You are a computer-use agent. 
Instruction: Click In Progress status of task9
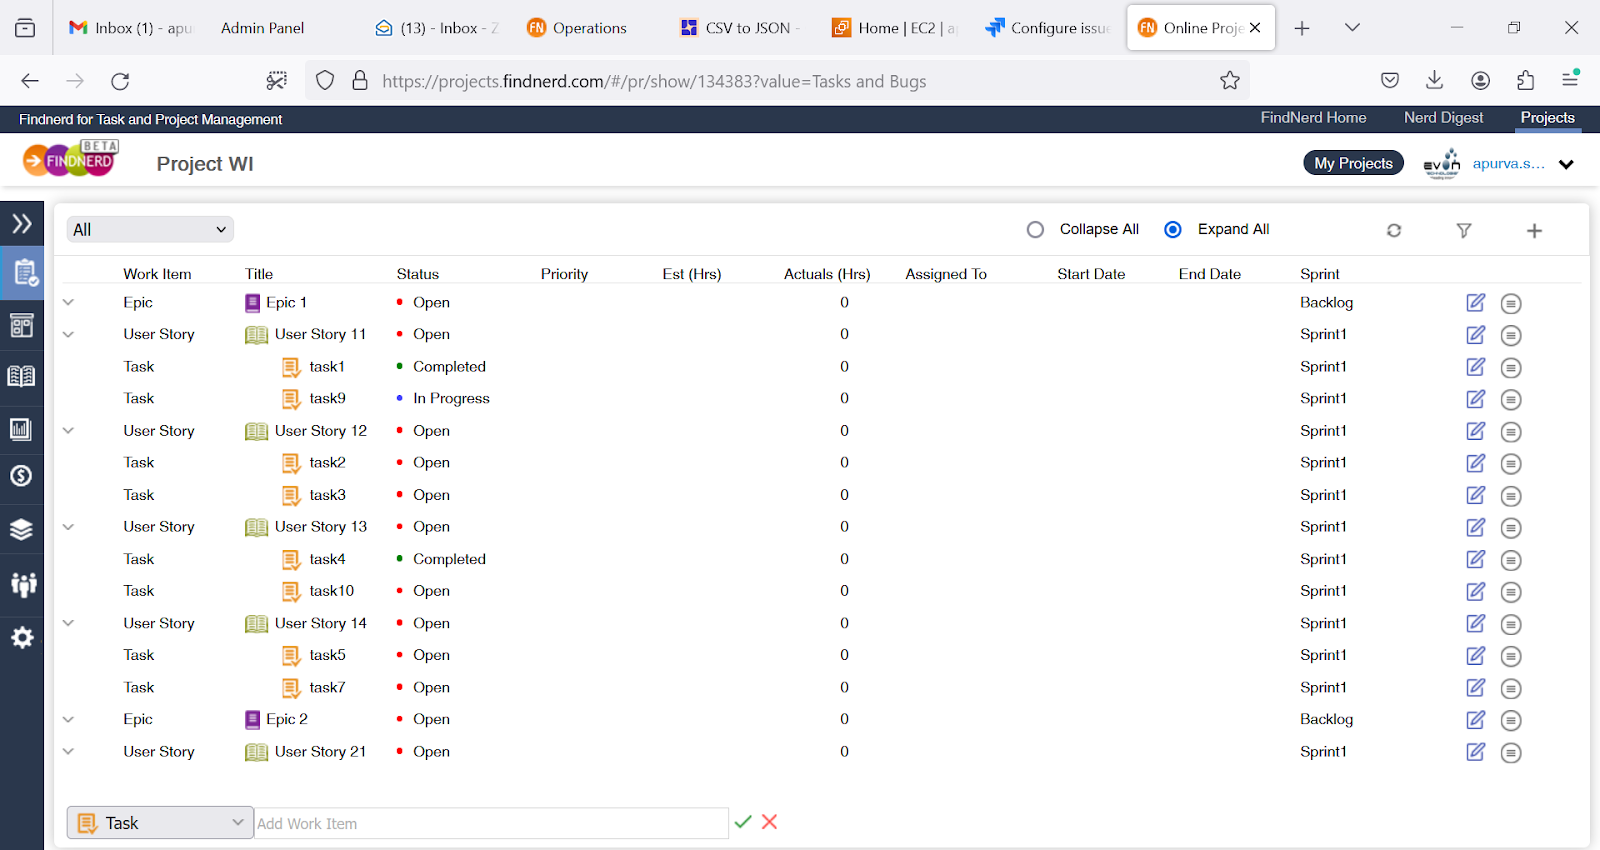[x=451, y=398]
